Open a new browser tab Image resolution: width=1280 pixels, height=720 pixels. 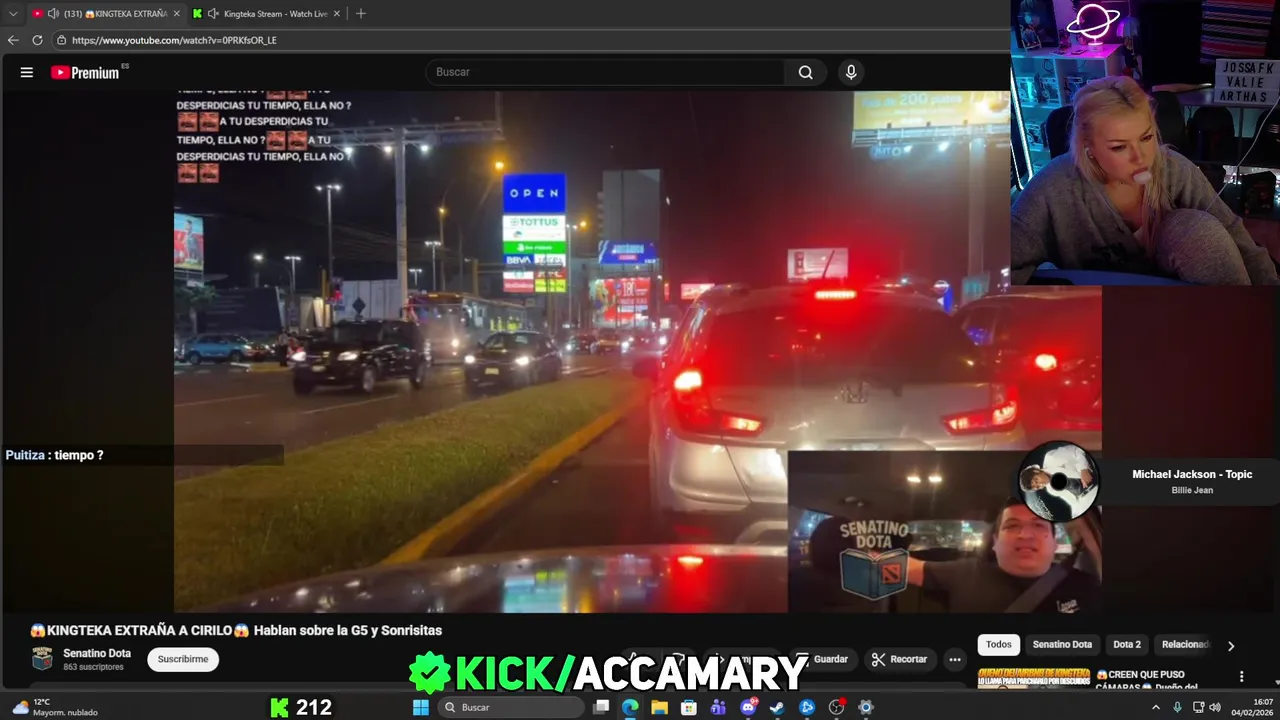coord(361,13)
